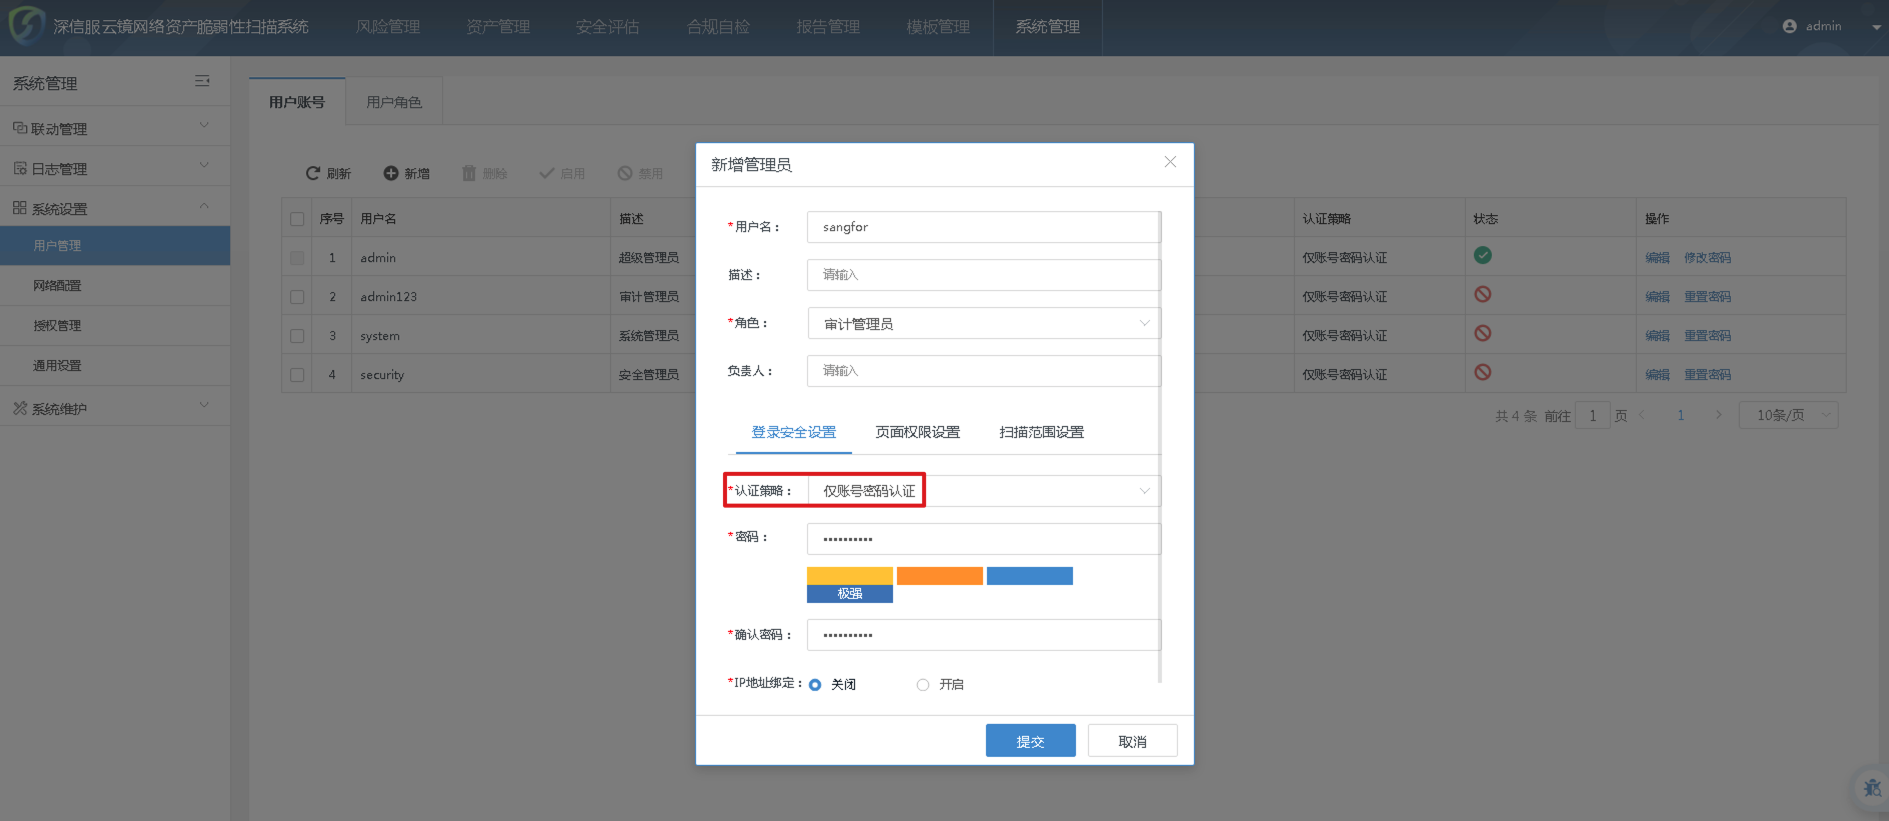Click 取消 cancel button
Screen dimensions: 1889x821
click(1133, 741)
